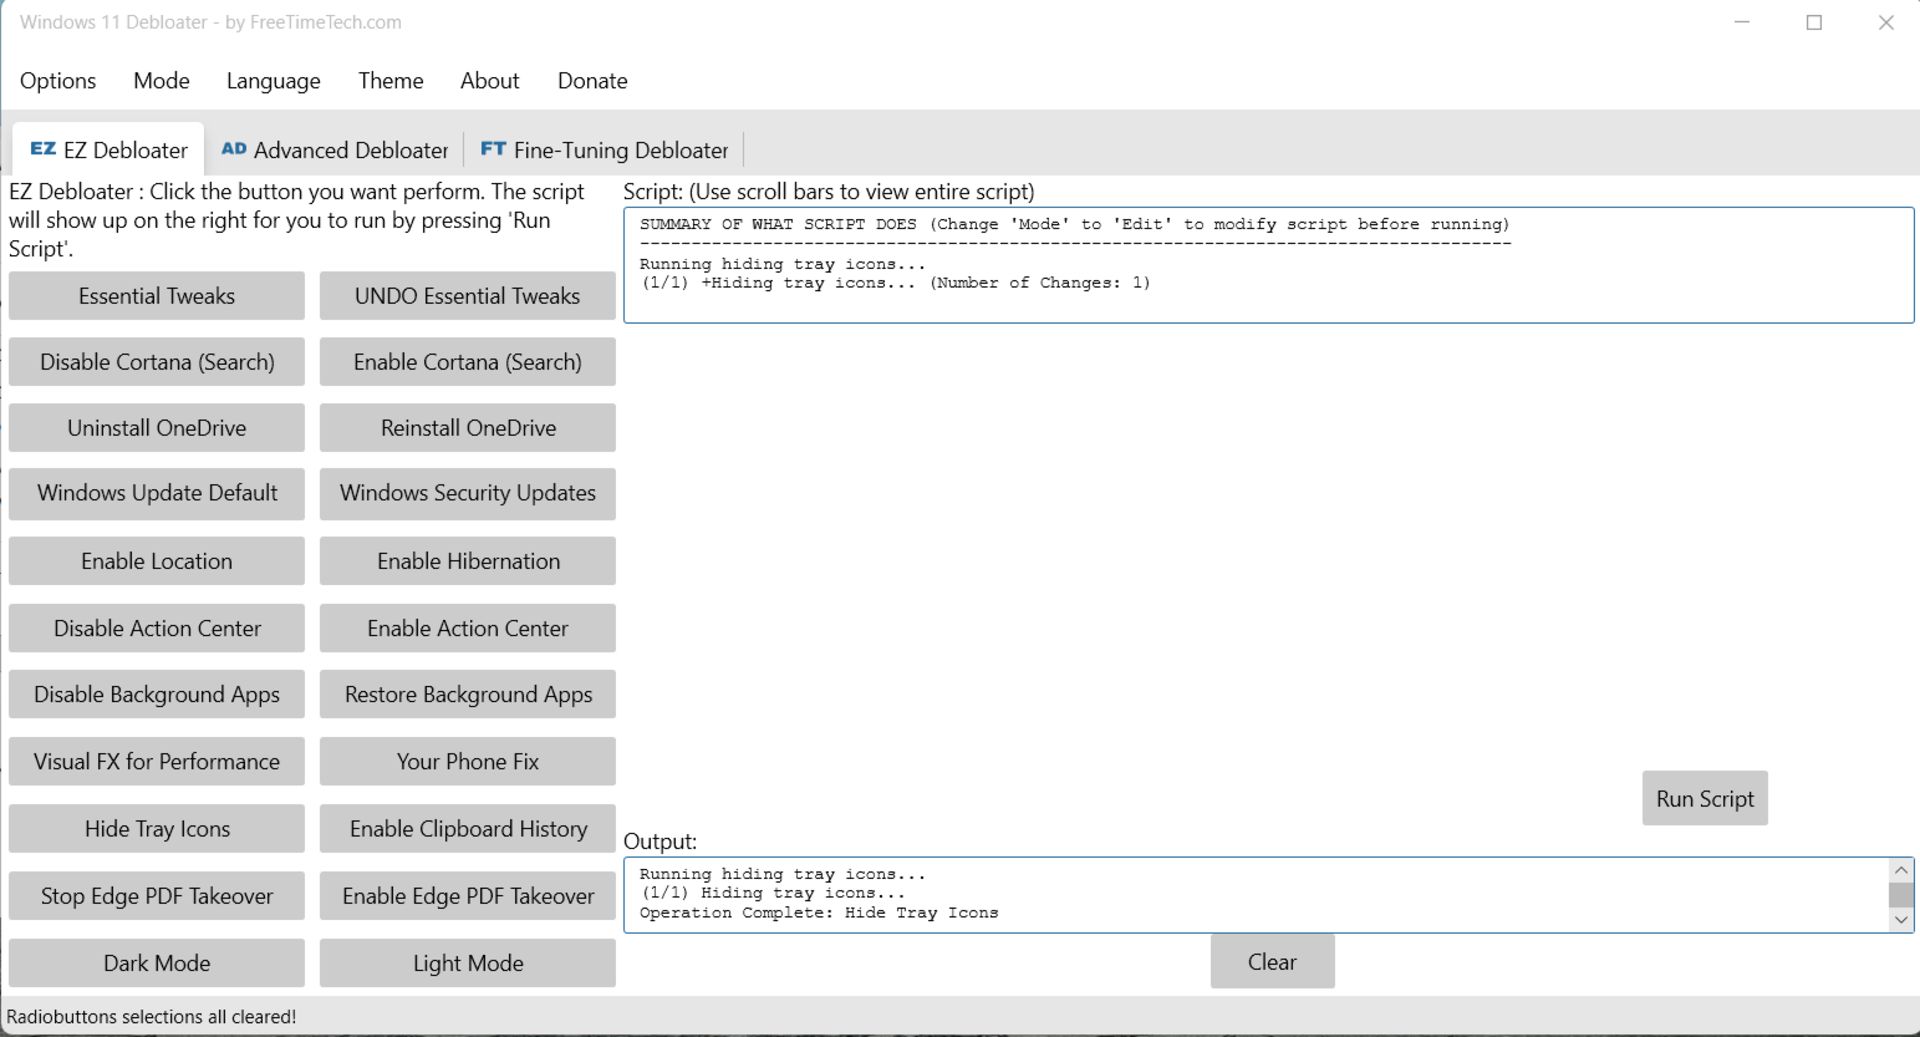This screenshot has height=1037, width=1920.
Task: Open the Mode menu
Action: coord(161,81)
